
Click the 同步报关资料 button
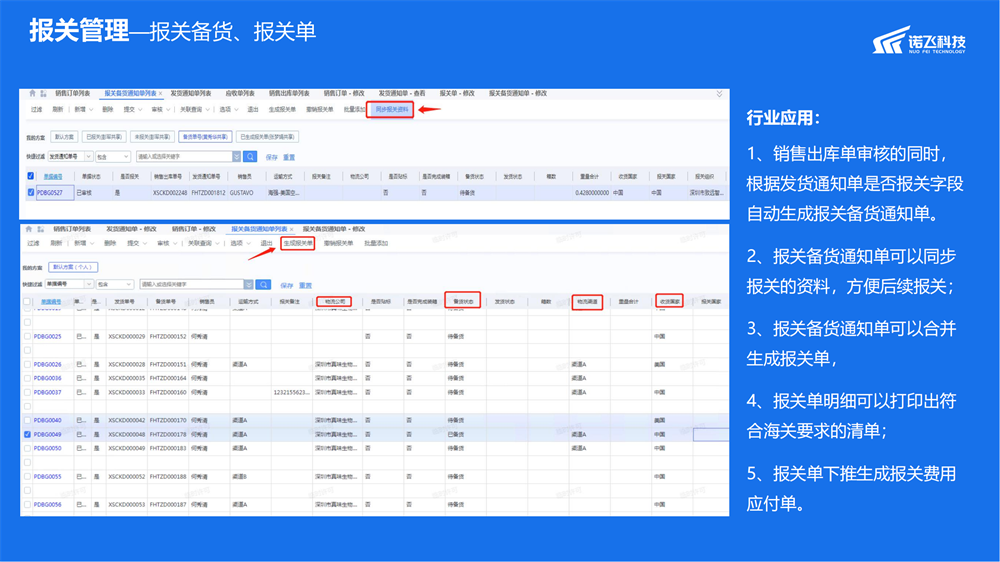pyautogui.click(x=390, y=110)
